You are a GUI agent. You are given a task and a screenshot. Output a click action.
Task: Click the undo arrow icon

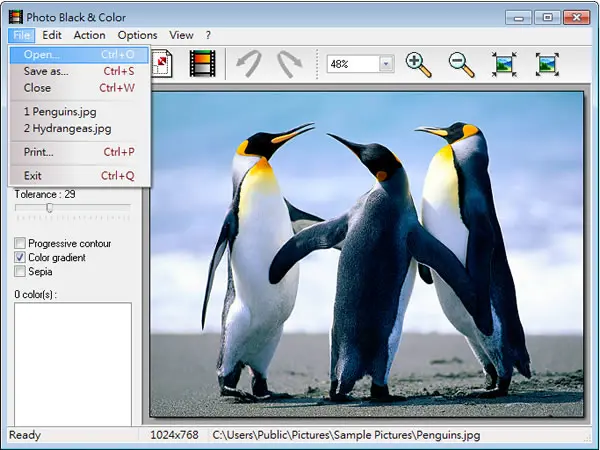tap(249, 64)
